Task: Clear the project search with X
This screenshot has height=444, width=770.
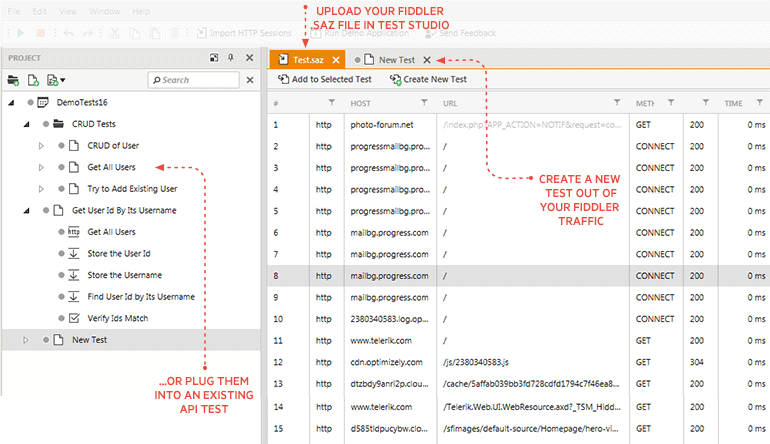Action: click(250, 80)
